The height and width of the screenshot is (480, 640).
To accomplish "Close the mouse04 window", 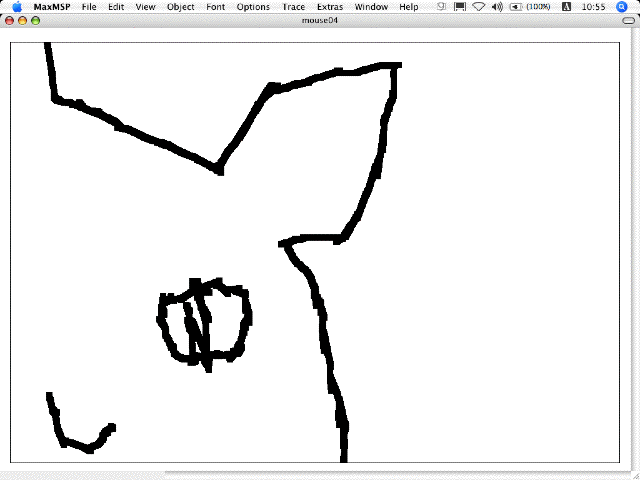I will (x=9, y=20).
